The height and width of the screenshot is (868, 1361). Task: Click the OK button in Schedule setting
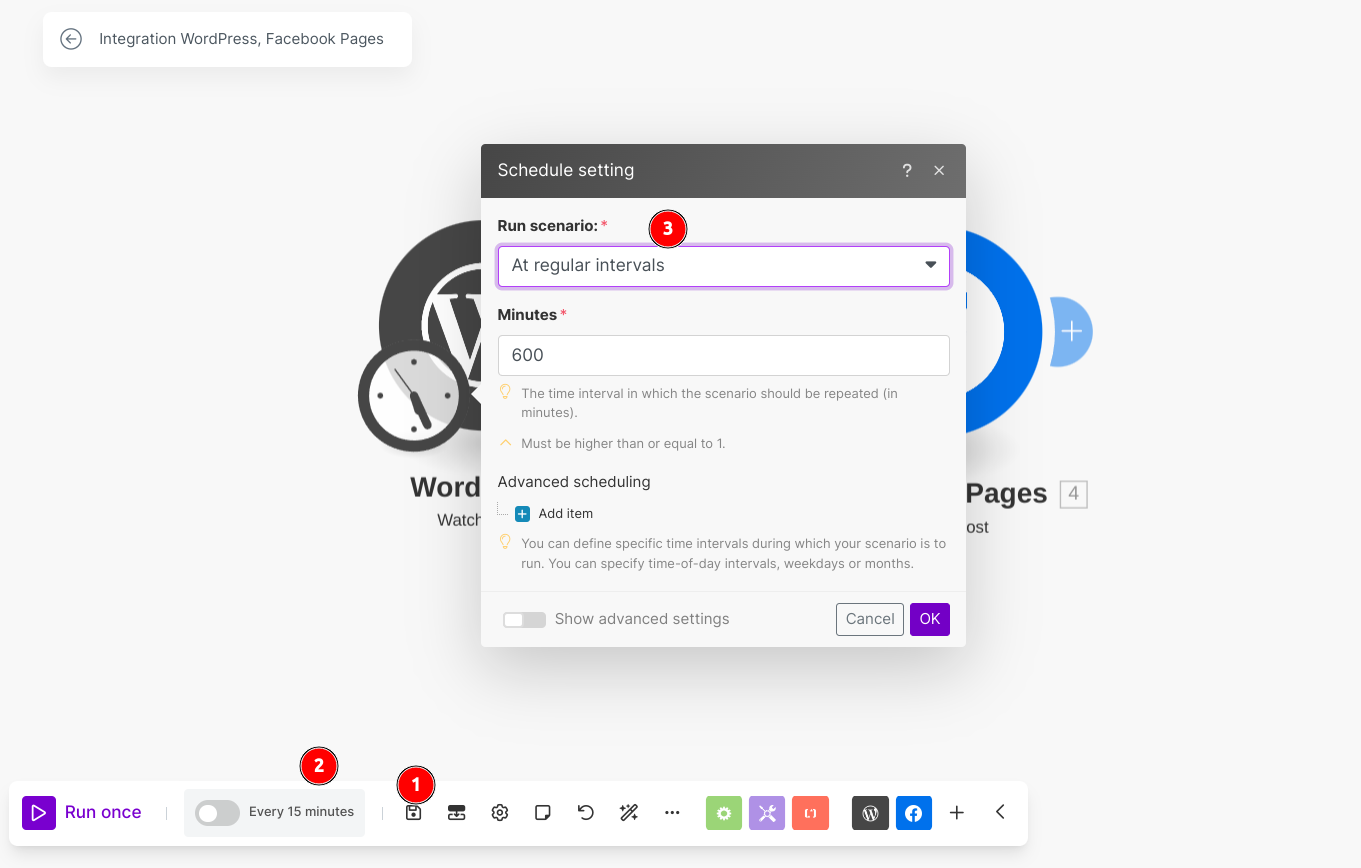coord(929,619)
